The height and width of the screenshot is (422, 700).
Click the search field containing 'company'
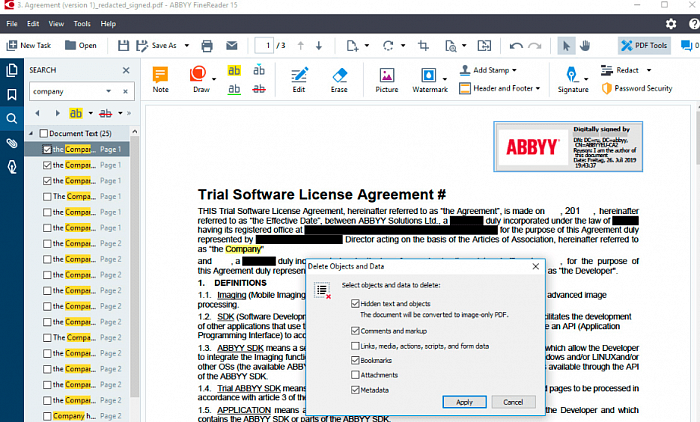pyautogui.click(x=75, y=91)
